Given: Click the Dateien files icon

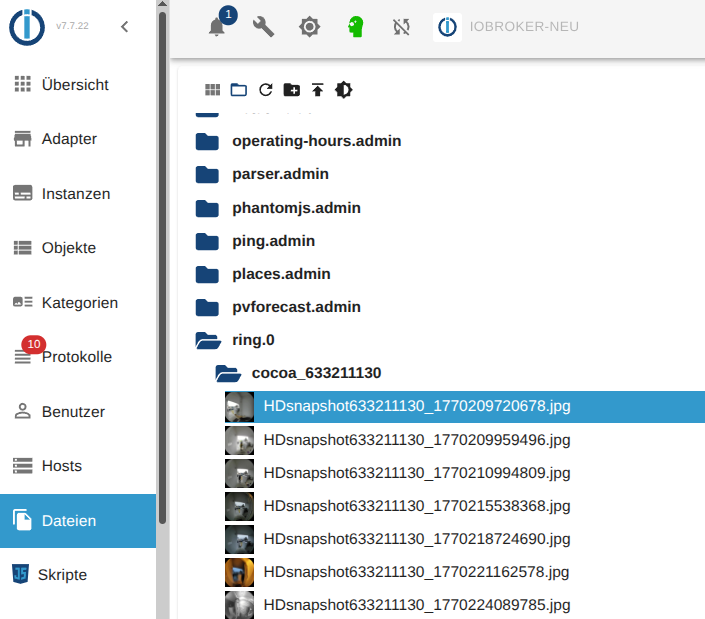Looking at the screenshot, I should [22, 520].
